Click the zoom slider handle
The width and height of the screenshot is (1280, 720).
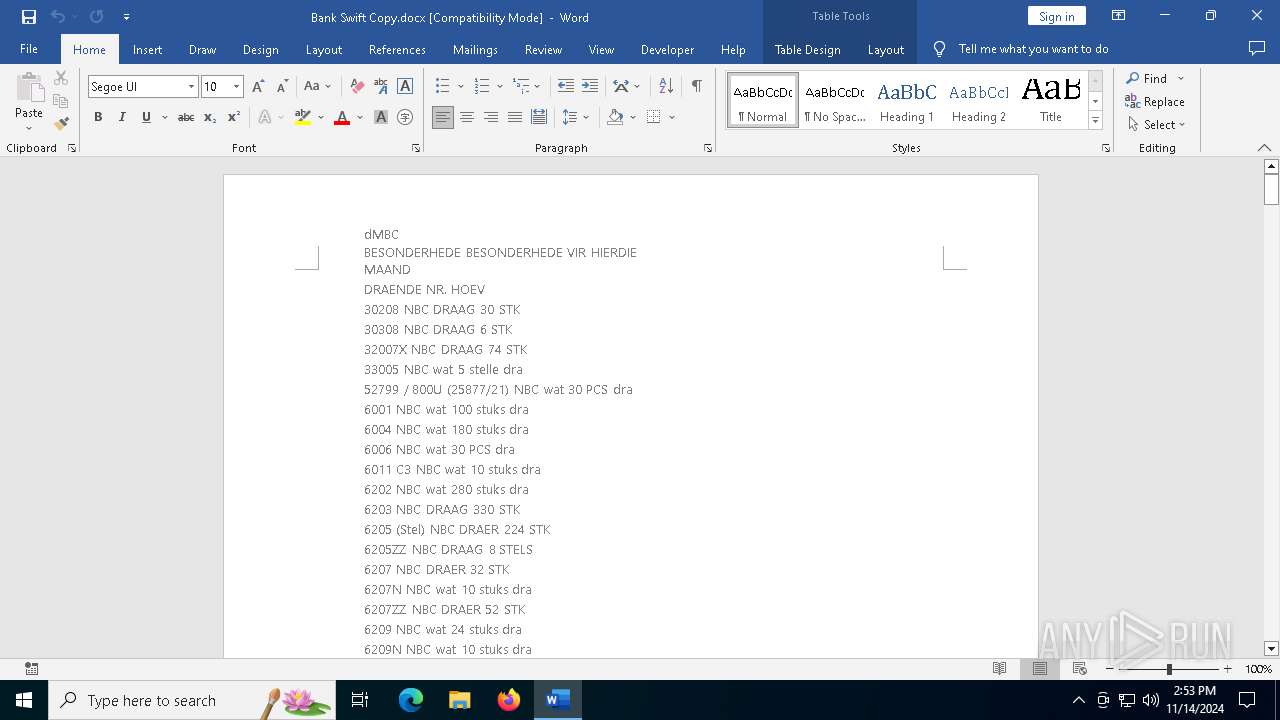1169,669
